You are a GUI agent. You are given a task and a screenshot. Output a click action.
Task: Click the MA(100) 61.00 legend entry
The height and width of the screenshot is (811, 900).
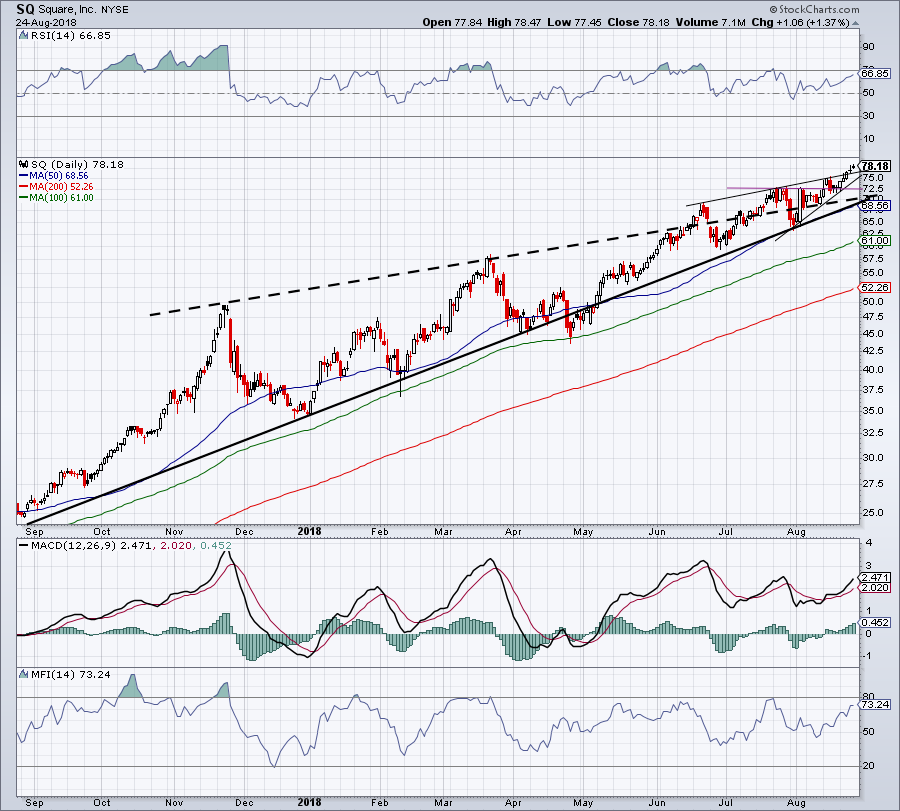tap(56, 197)
